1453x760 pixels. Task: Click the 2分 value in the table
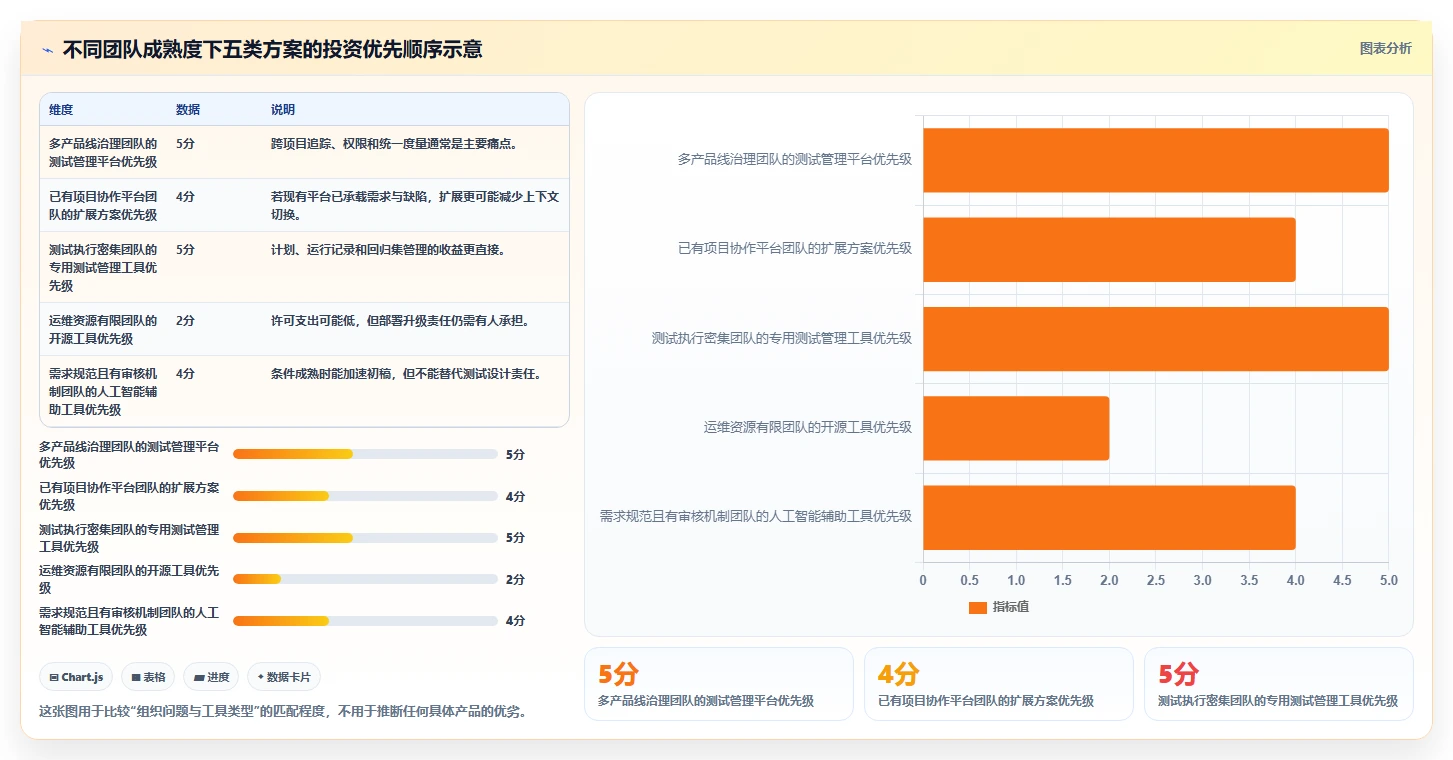tap(185, 321)
